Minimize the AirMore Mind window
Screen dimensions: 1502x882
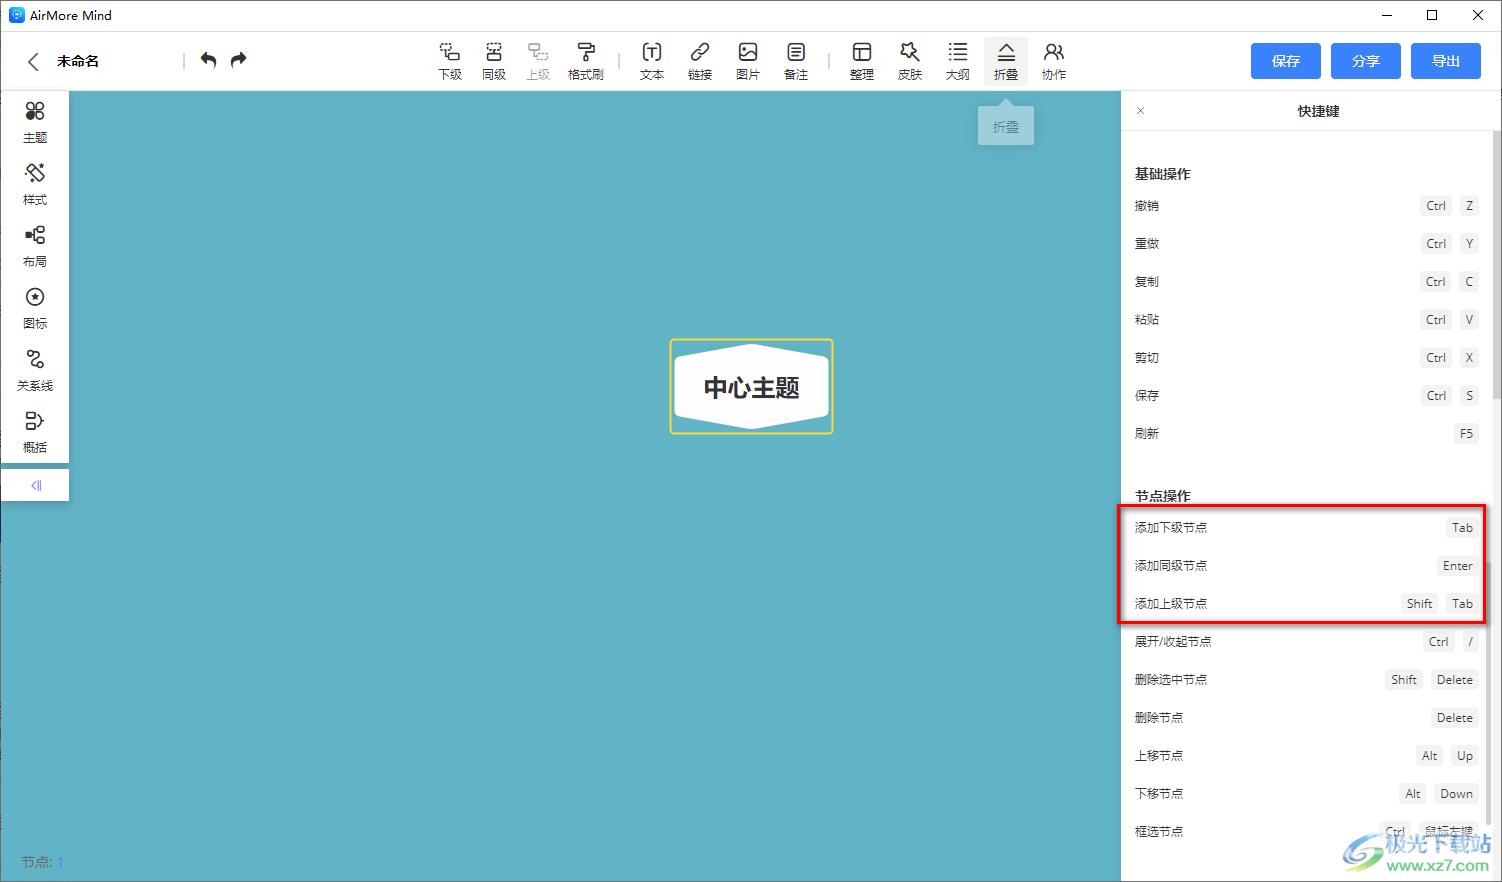[x=1386, y=15]
